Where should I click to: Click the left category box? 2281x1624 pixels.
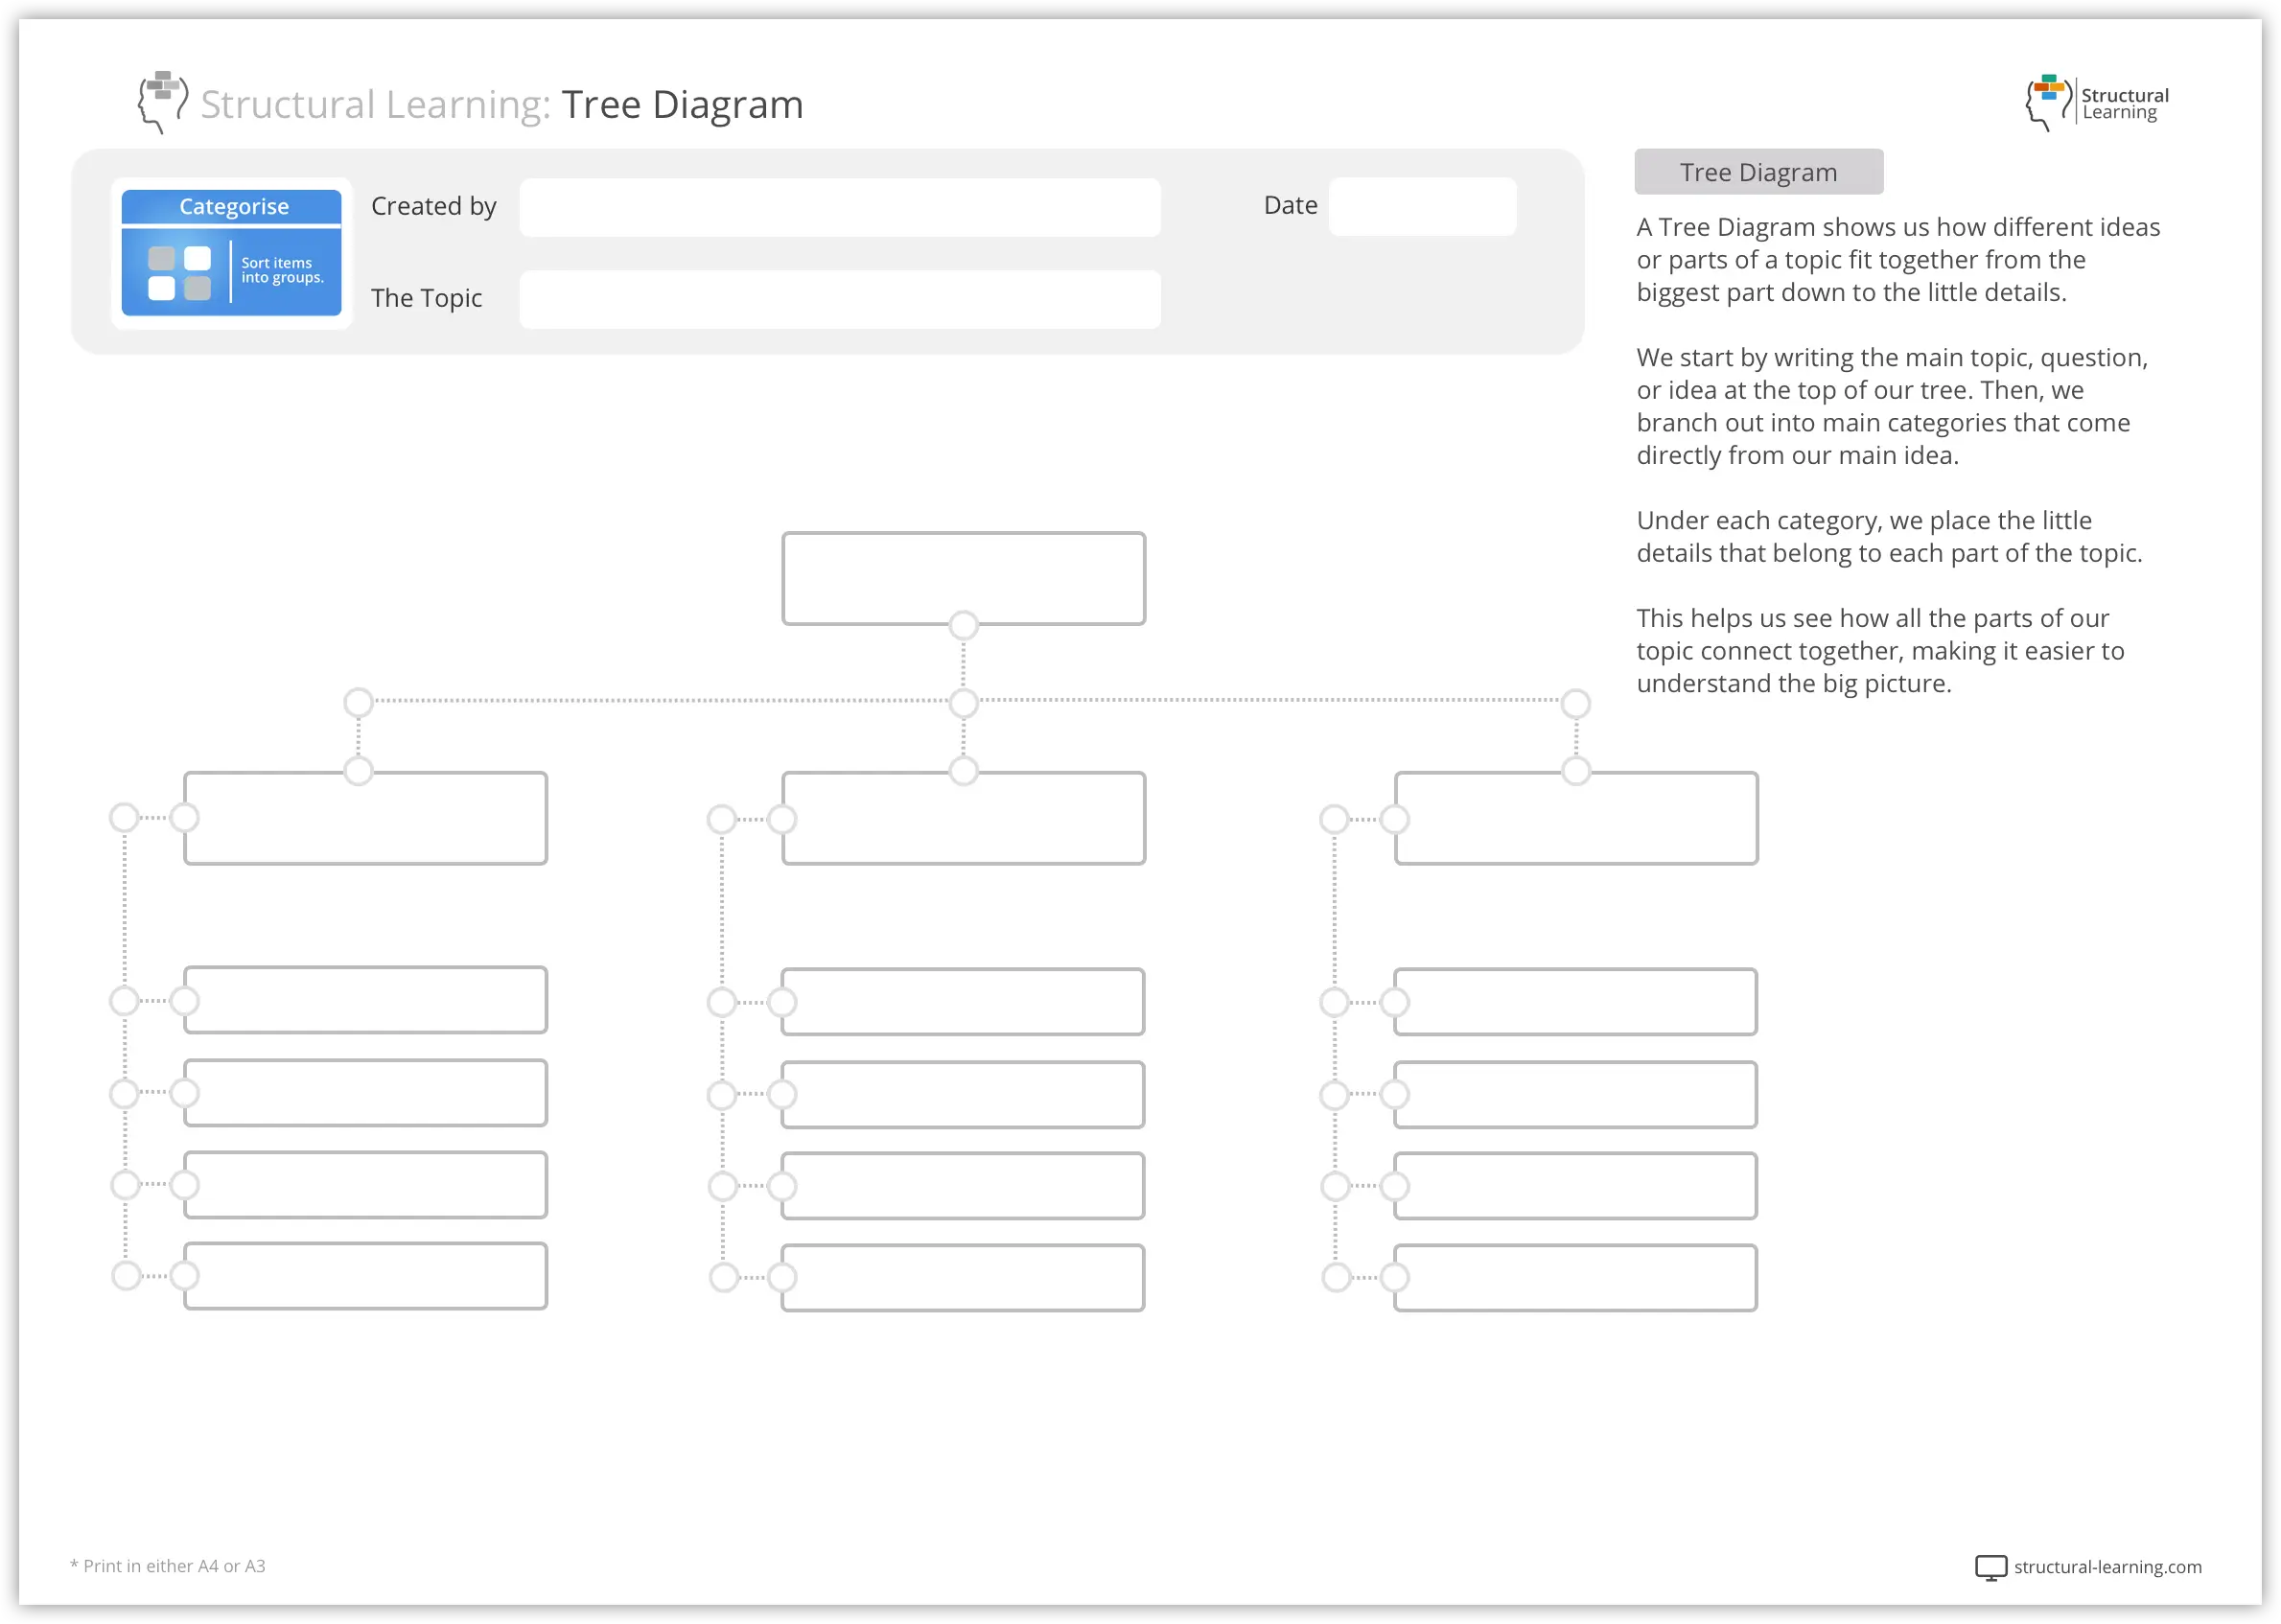[x=366, y=817]
